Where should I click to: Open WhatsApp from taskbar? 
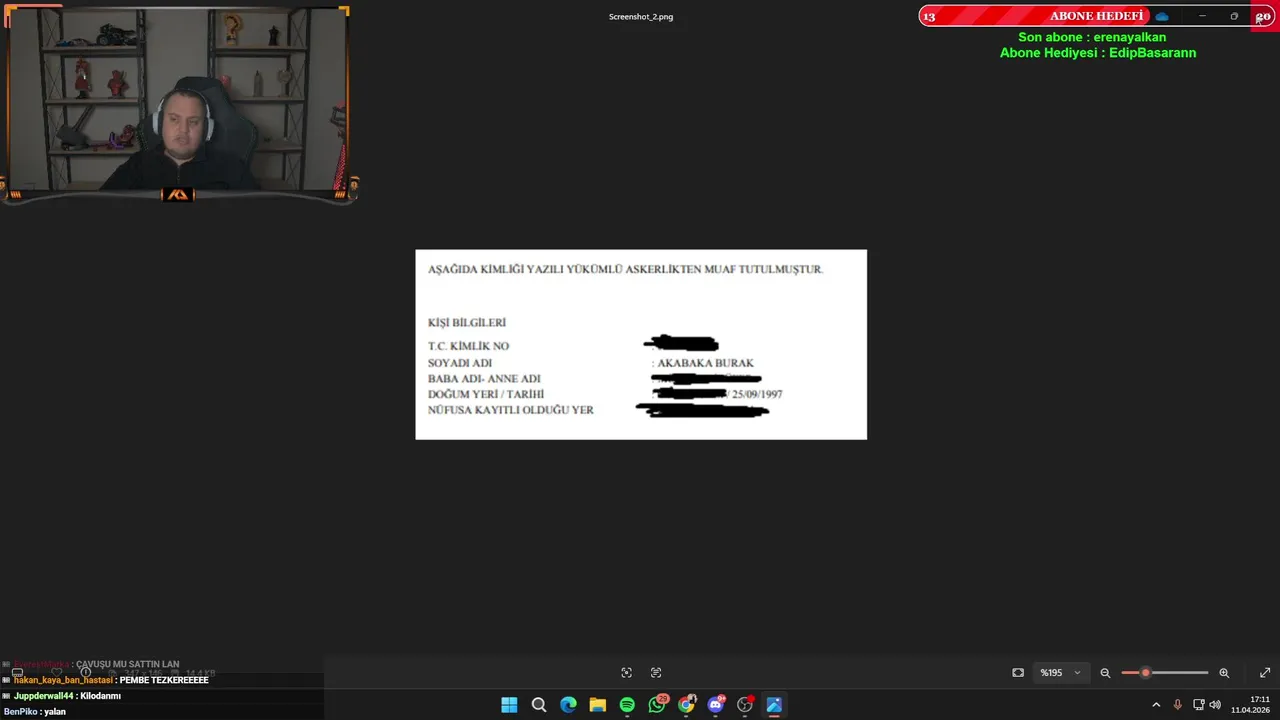(657, 705)
